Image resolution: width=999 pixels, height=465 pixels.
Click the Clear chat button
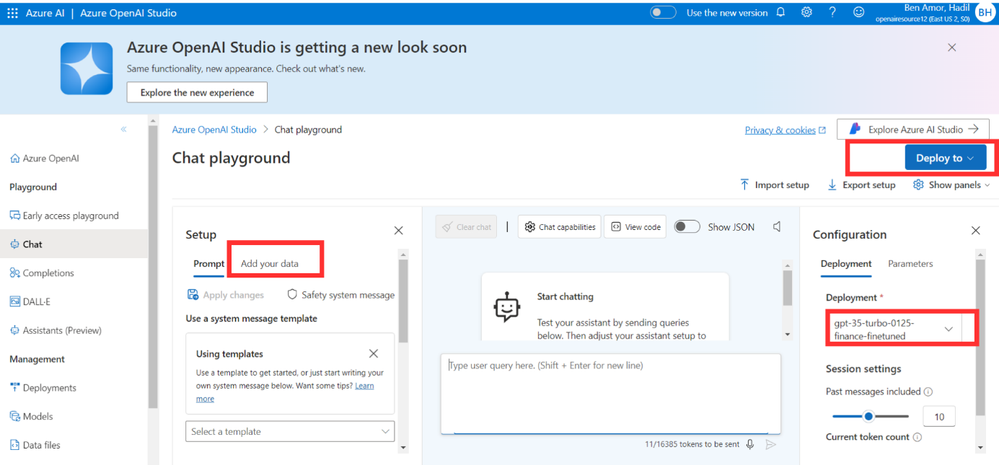(x=466, y=227)
